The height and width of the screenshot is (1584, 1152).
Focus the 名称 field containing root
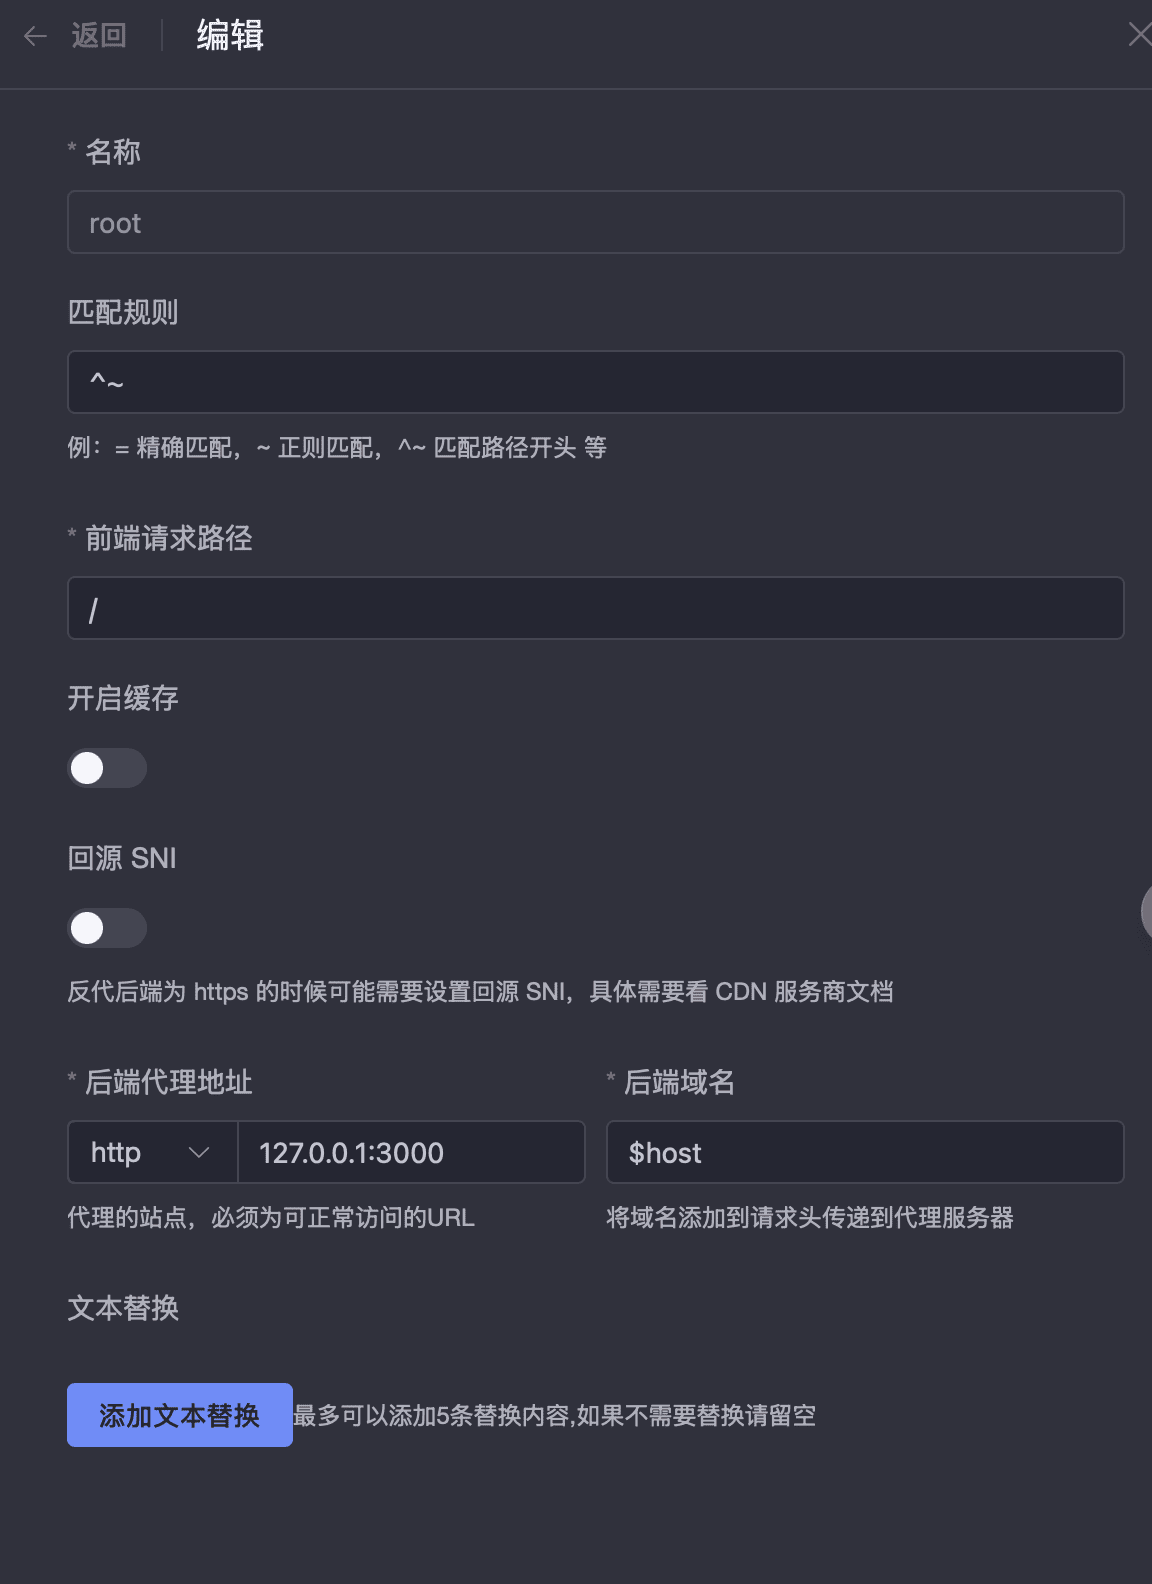tap(596, 222)
